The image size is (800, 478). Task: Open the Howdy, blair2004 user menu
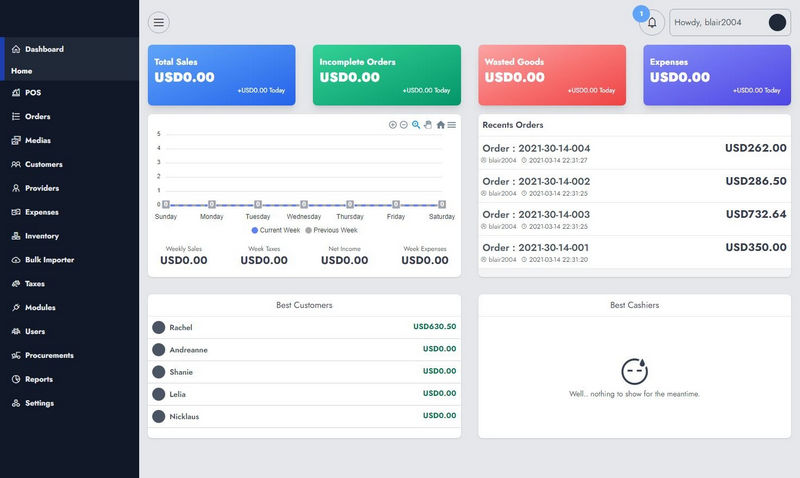(730, 22)
